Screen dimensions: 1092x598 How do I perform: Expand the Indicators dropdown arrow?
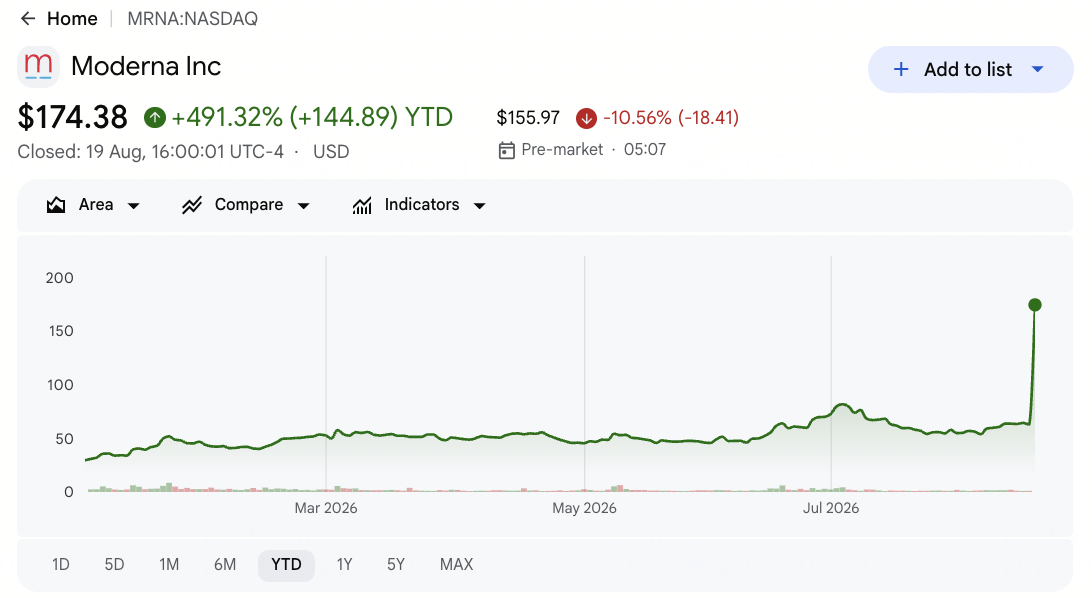tap(479, 205)
